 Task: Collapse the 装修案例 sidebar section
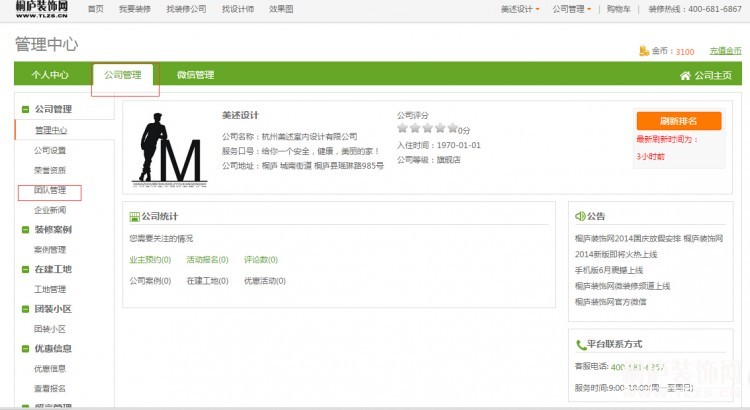click(x=25, y=229)
